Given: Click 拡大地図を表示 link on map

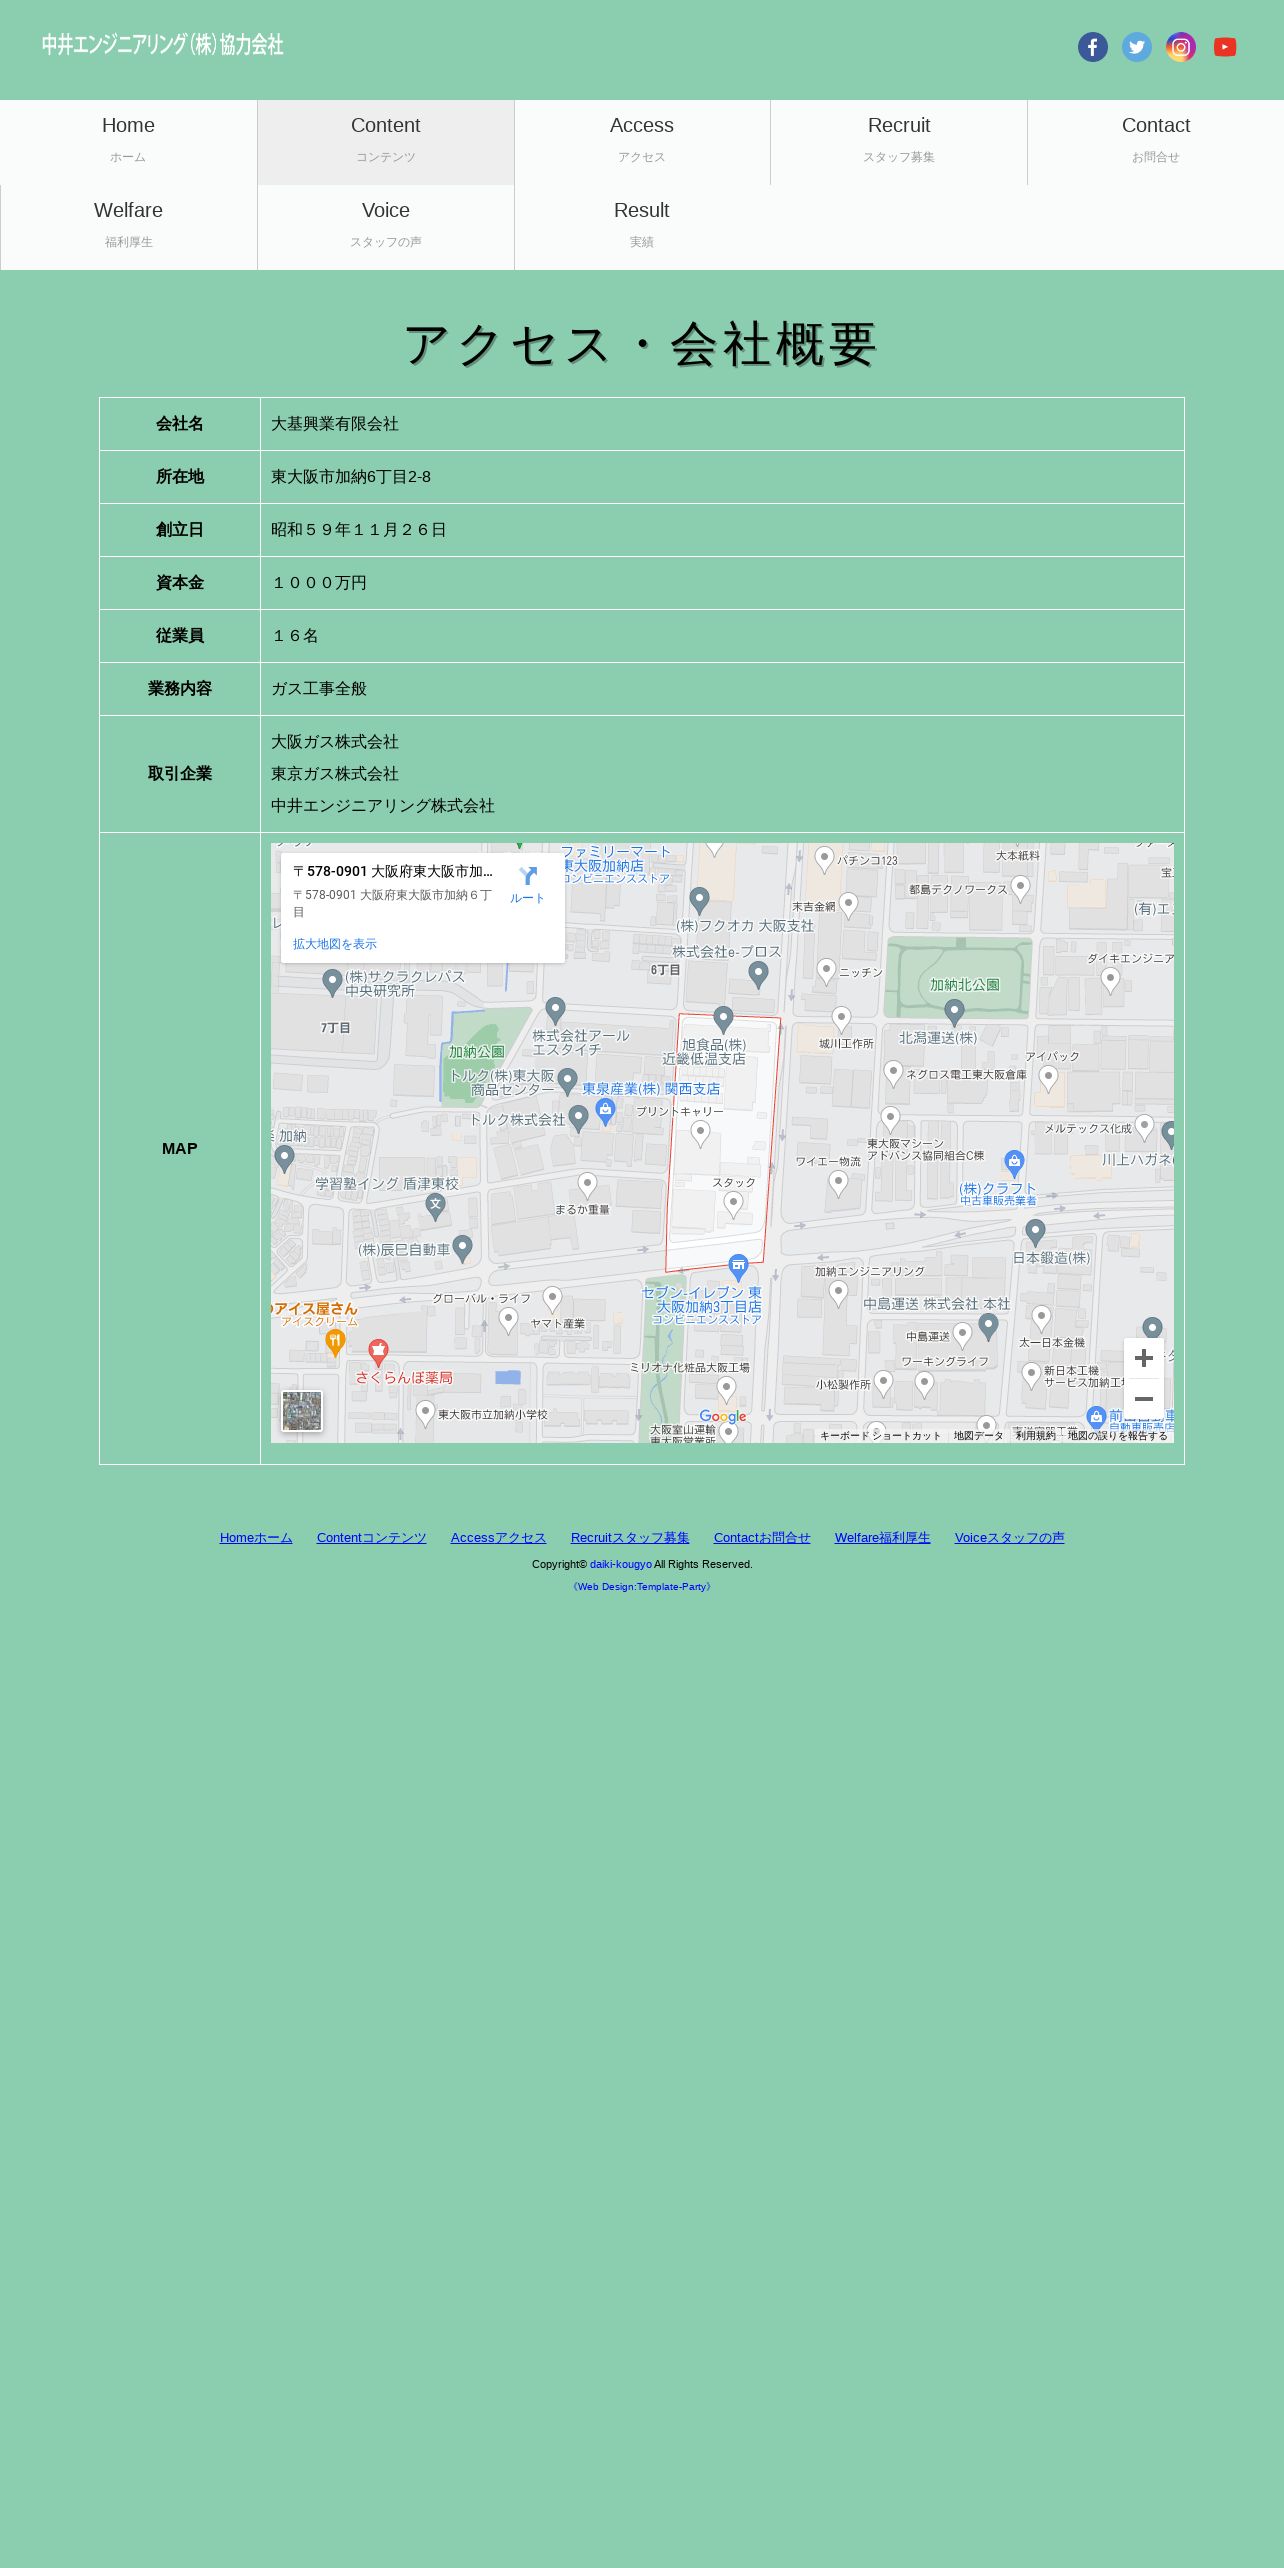Looking at the screenshot, I should tap(335, 944).
